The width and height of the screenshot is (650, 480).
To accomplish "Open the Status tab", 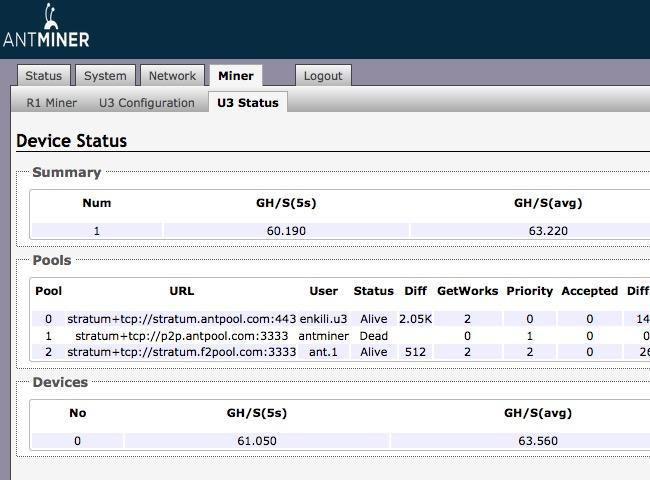I will (x=44, y=75).
